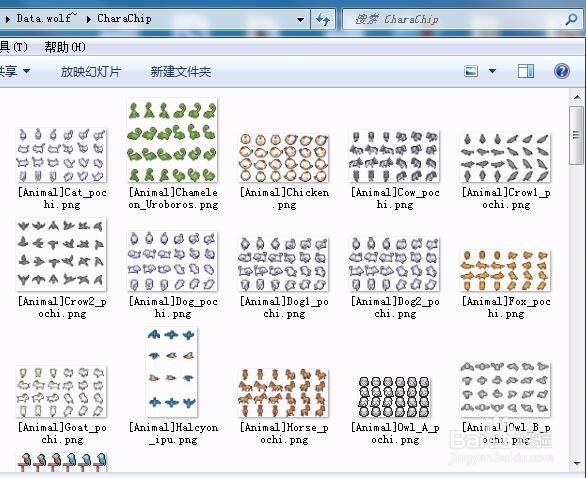The width and height of the screenshot is (586, 478).
Task: Select the Crow2_pochi sprite thumbnail
Action: 61,254
